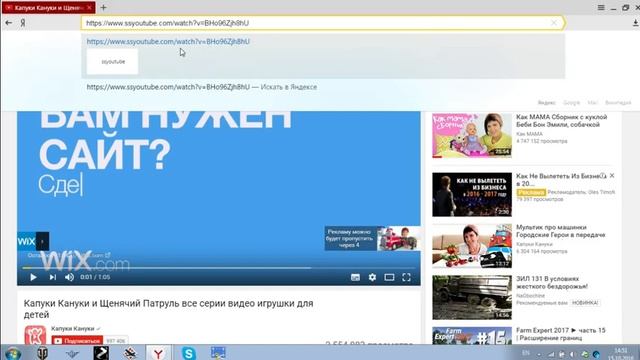Click the EN language indicator

(526, 353)
